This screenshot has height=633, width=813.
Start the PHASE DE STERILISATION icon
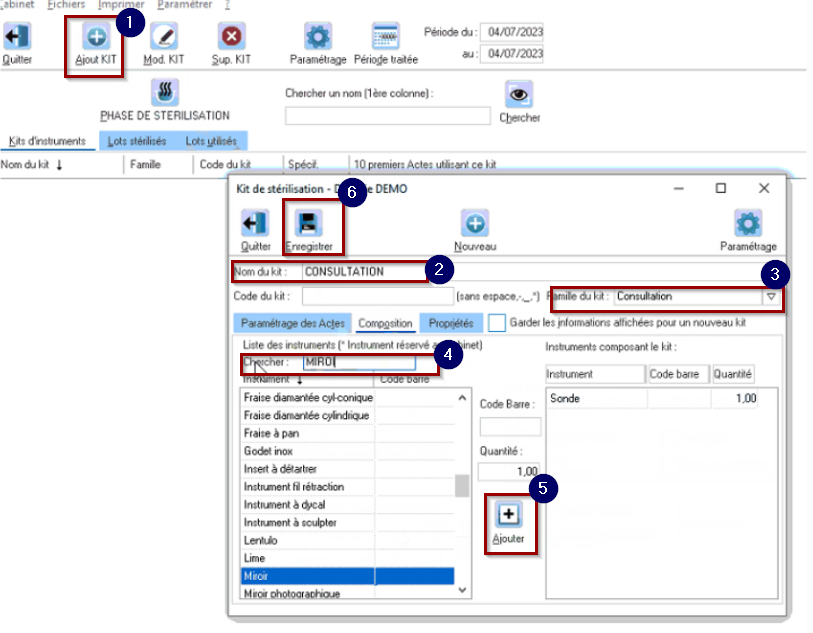[165, 92]
